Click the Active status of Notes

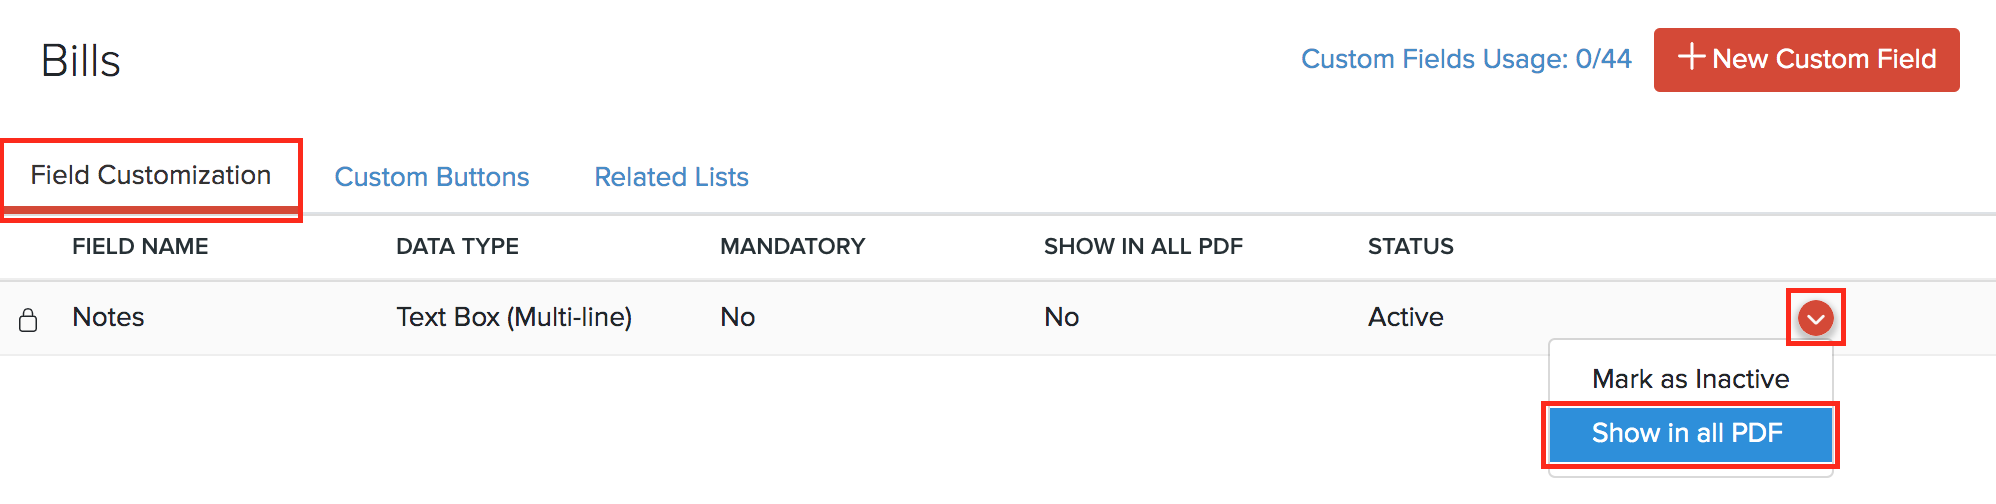1405,317
